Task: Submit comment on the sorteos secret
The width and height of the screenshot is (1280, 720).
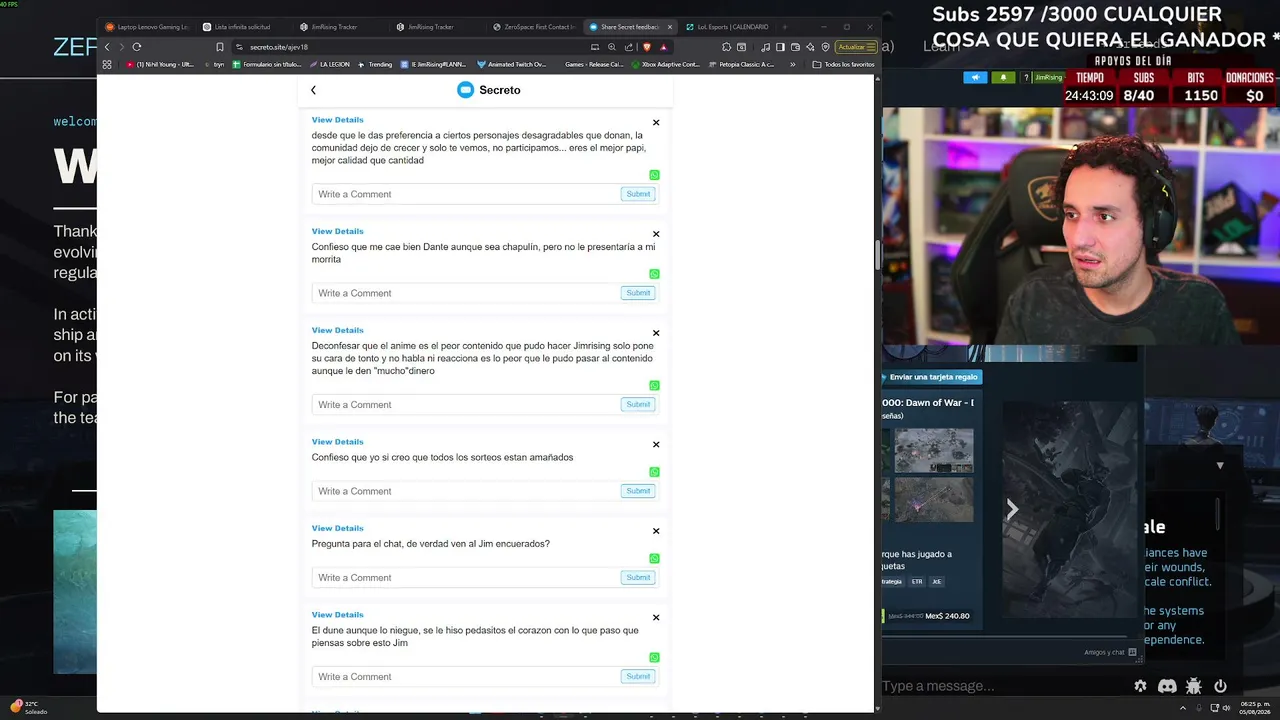Action: point(638,491)
